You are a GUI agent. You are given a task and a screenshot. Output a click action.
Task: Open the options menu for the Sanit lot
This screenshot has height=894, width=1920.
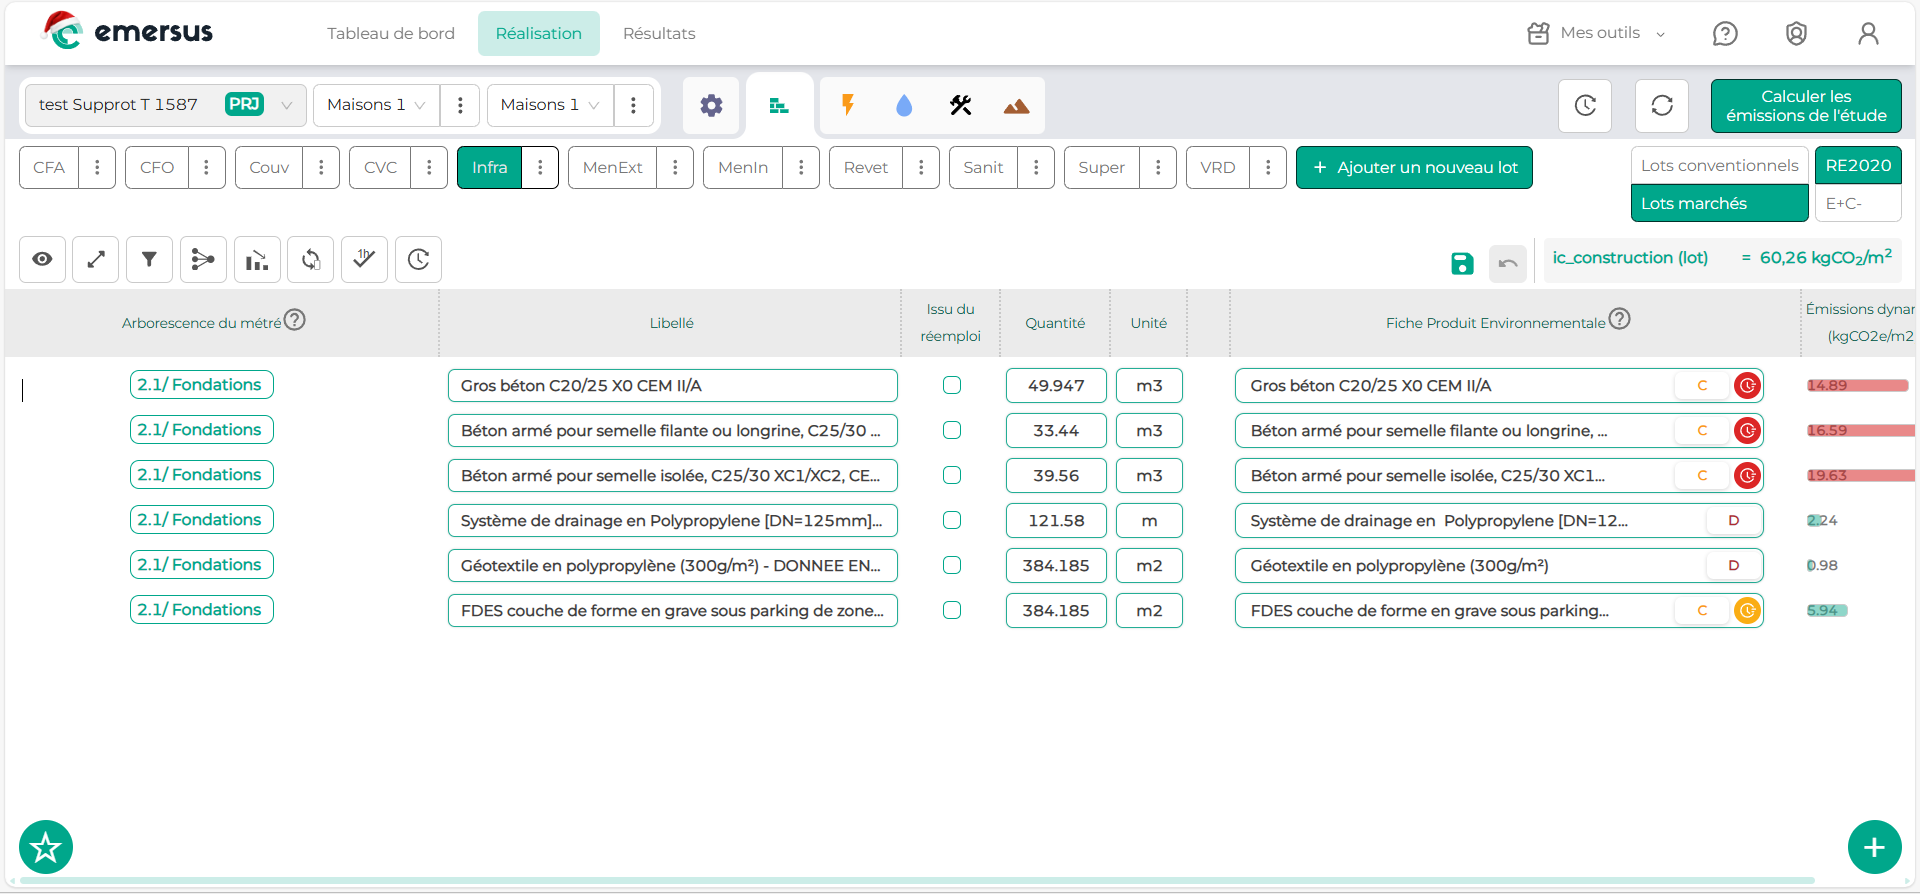point(1036,167)
